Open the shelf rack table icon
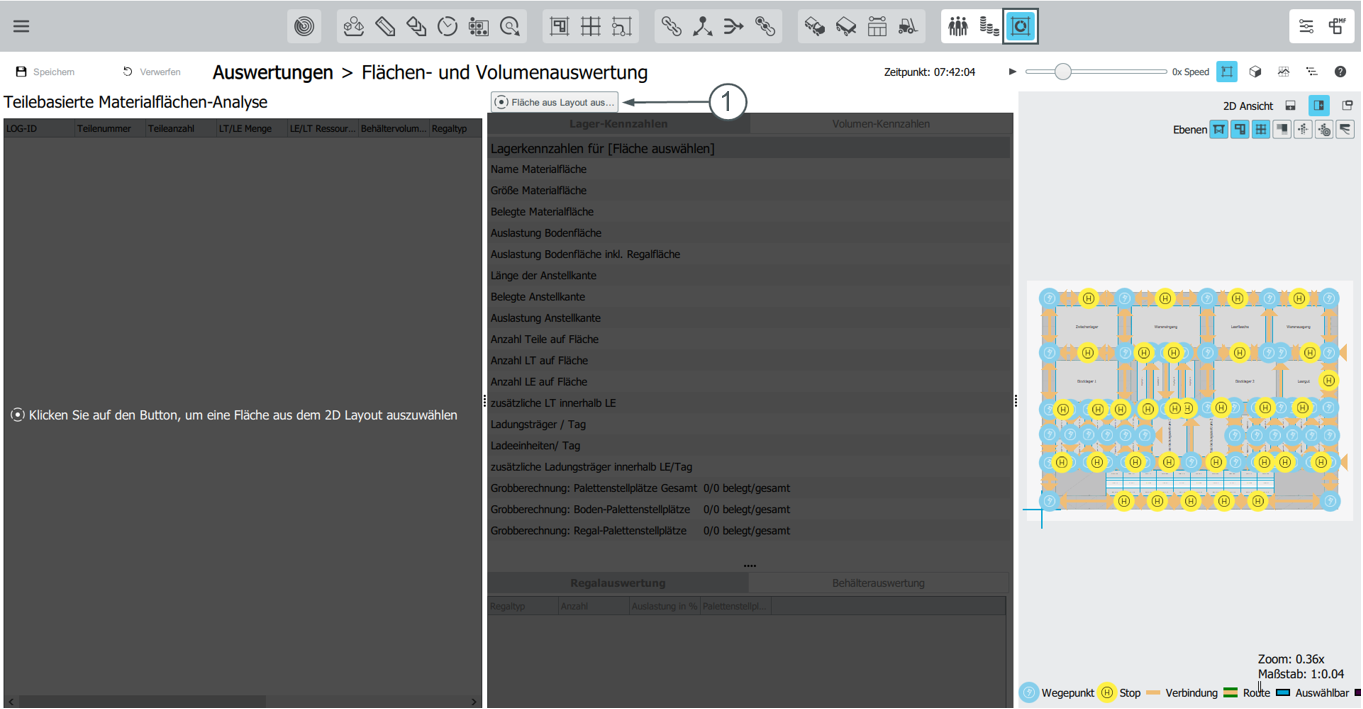 pyautogui.click(x=877, y=27)
